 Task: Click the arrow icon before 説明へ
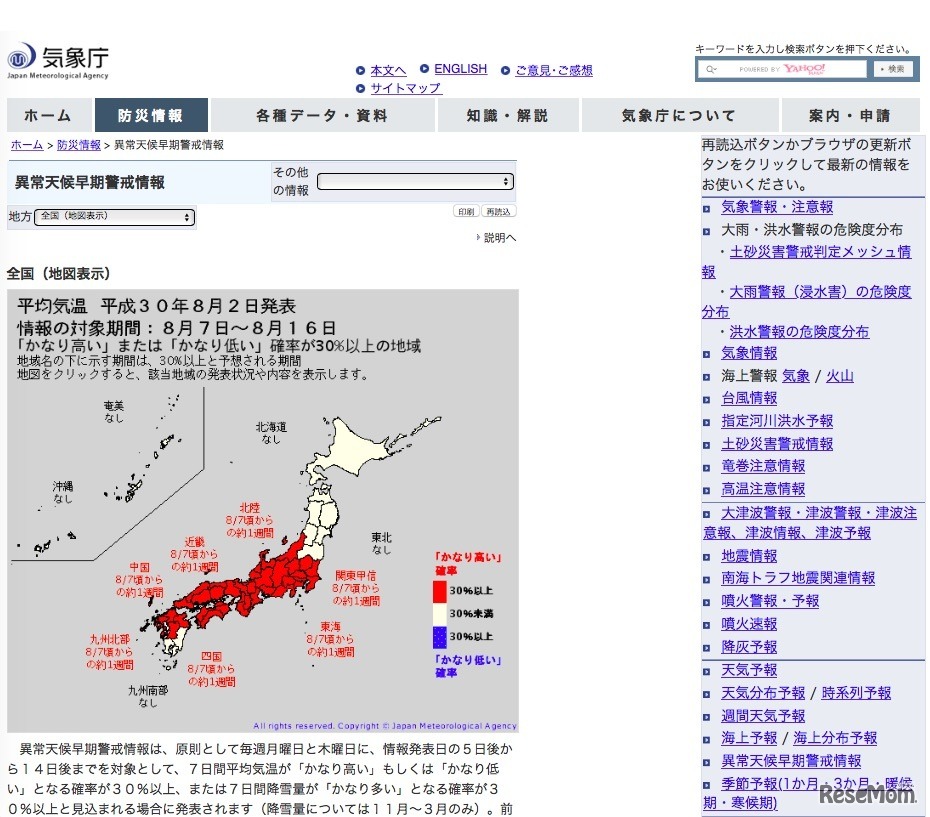coord(478,237)
